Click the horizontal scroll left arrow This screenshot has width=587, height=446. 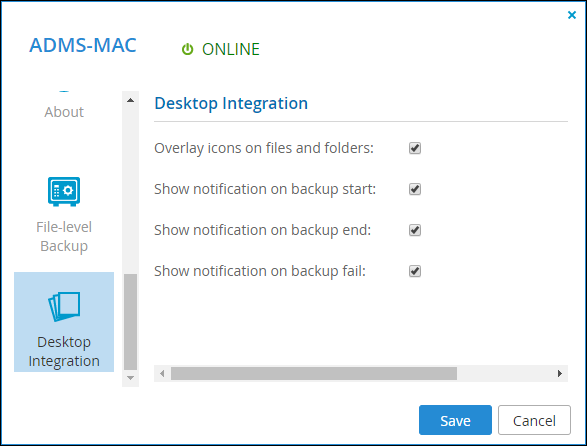click(162, 373)
